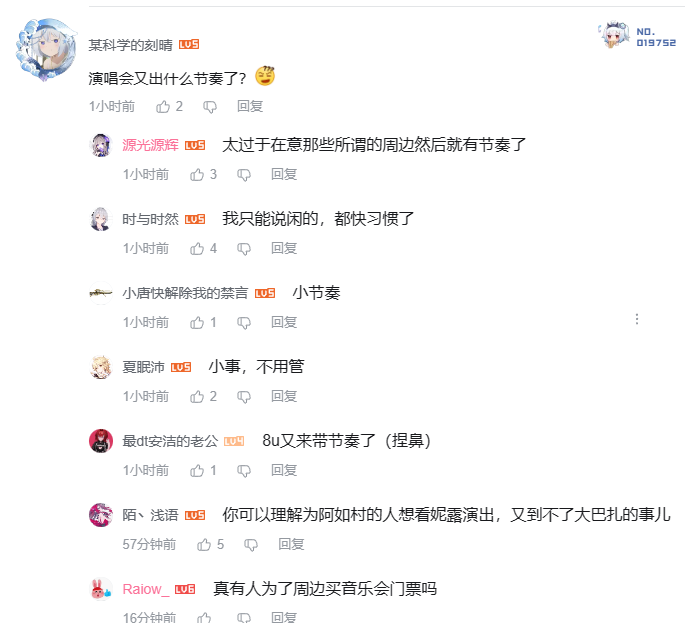Reply to 某科学的刻晴's top comment
689x623 pixels.
pos(250,106)
